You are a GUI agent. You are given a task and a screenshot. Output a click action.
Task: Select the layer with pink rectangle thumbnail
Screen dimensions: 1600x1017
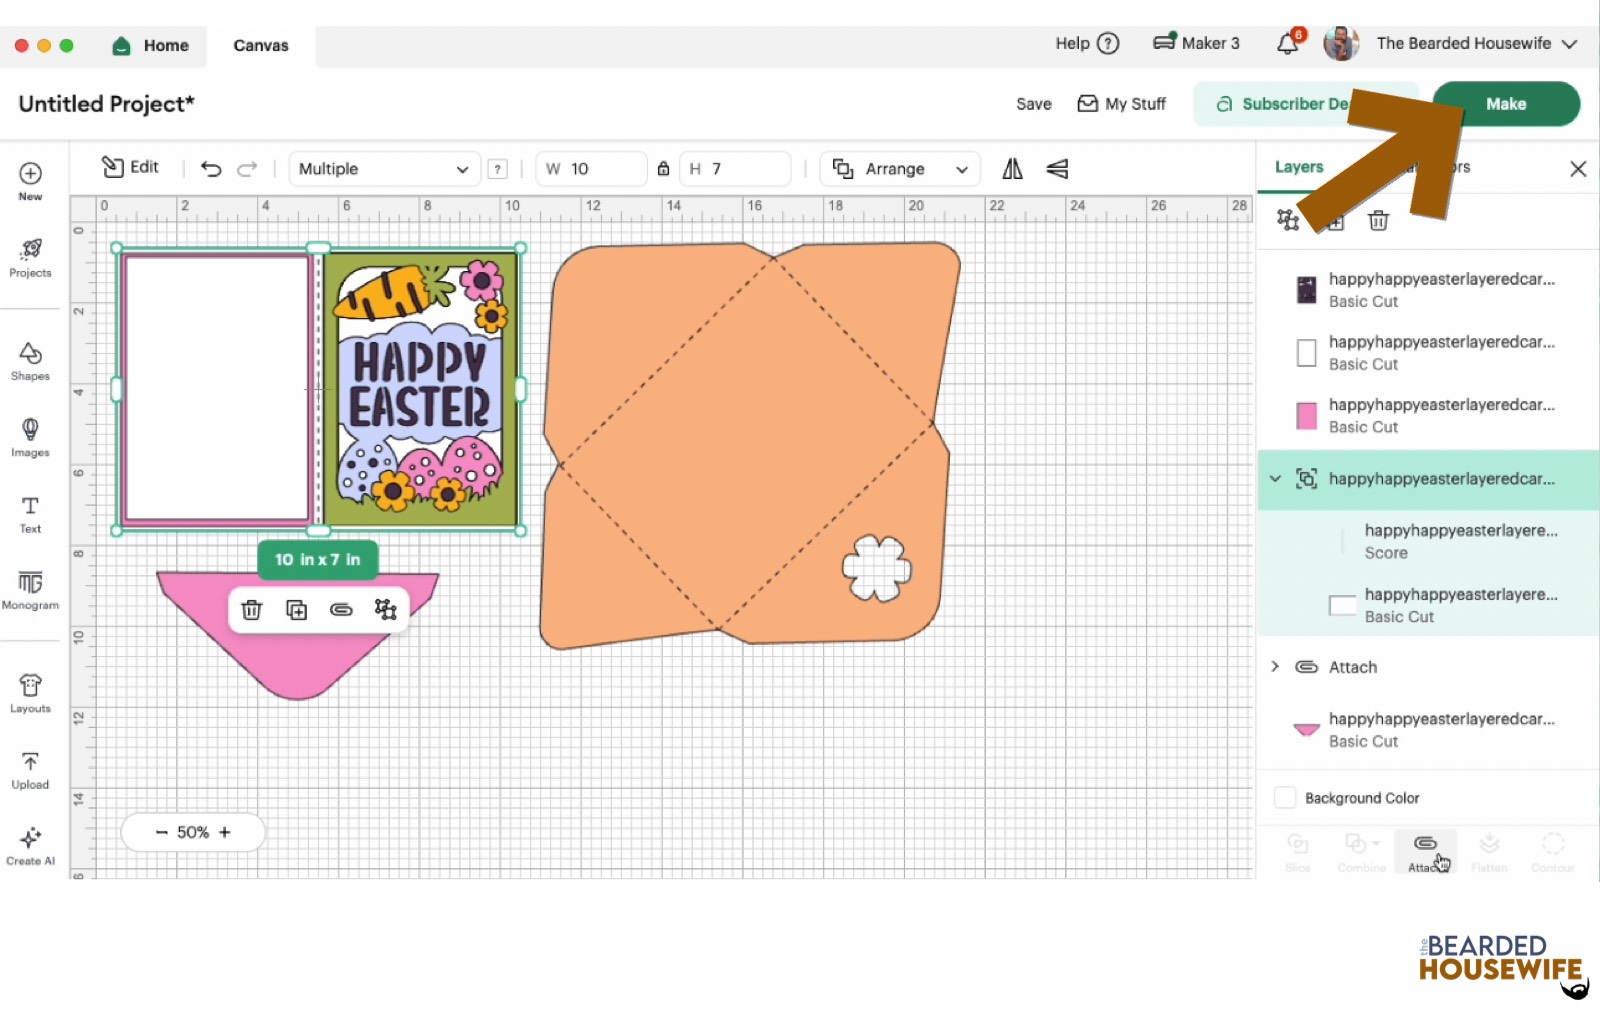coord(1428,416)
